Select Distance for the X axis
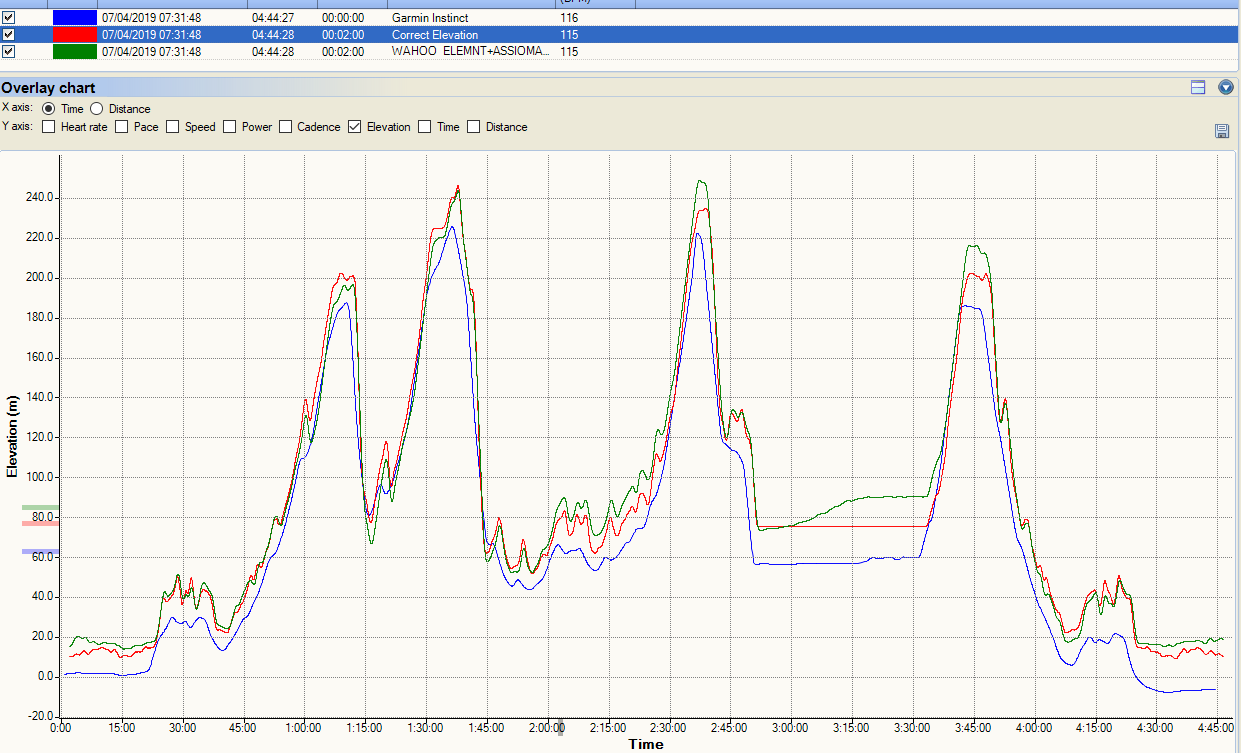The width and height of the screenshot is (1241, 753). click(97, 109)
